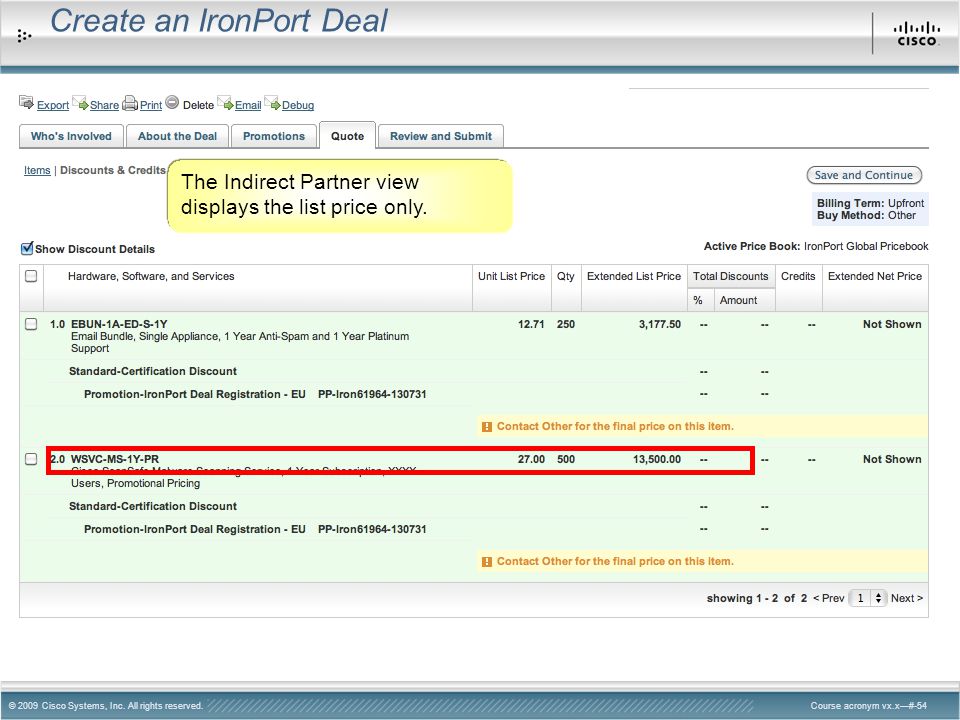960x720 pixels.
Task: Click the Billing Term: Upfront text
Action: tap(871, 203)
